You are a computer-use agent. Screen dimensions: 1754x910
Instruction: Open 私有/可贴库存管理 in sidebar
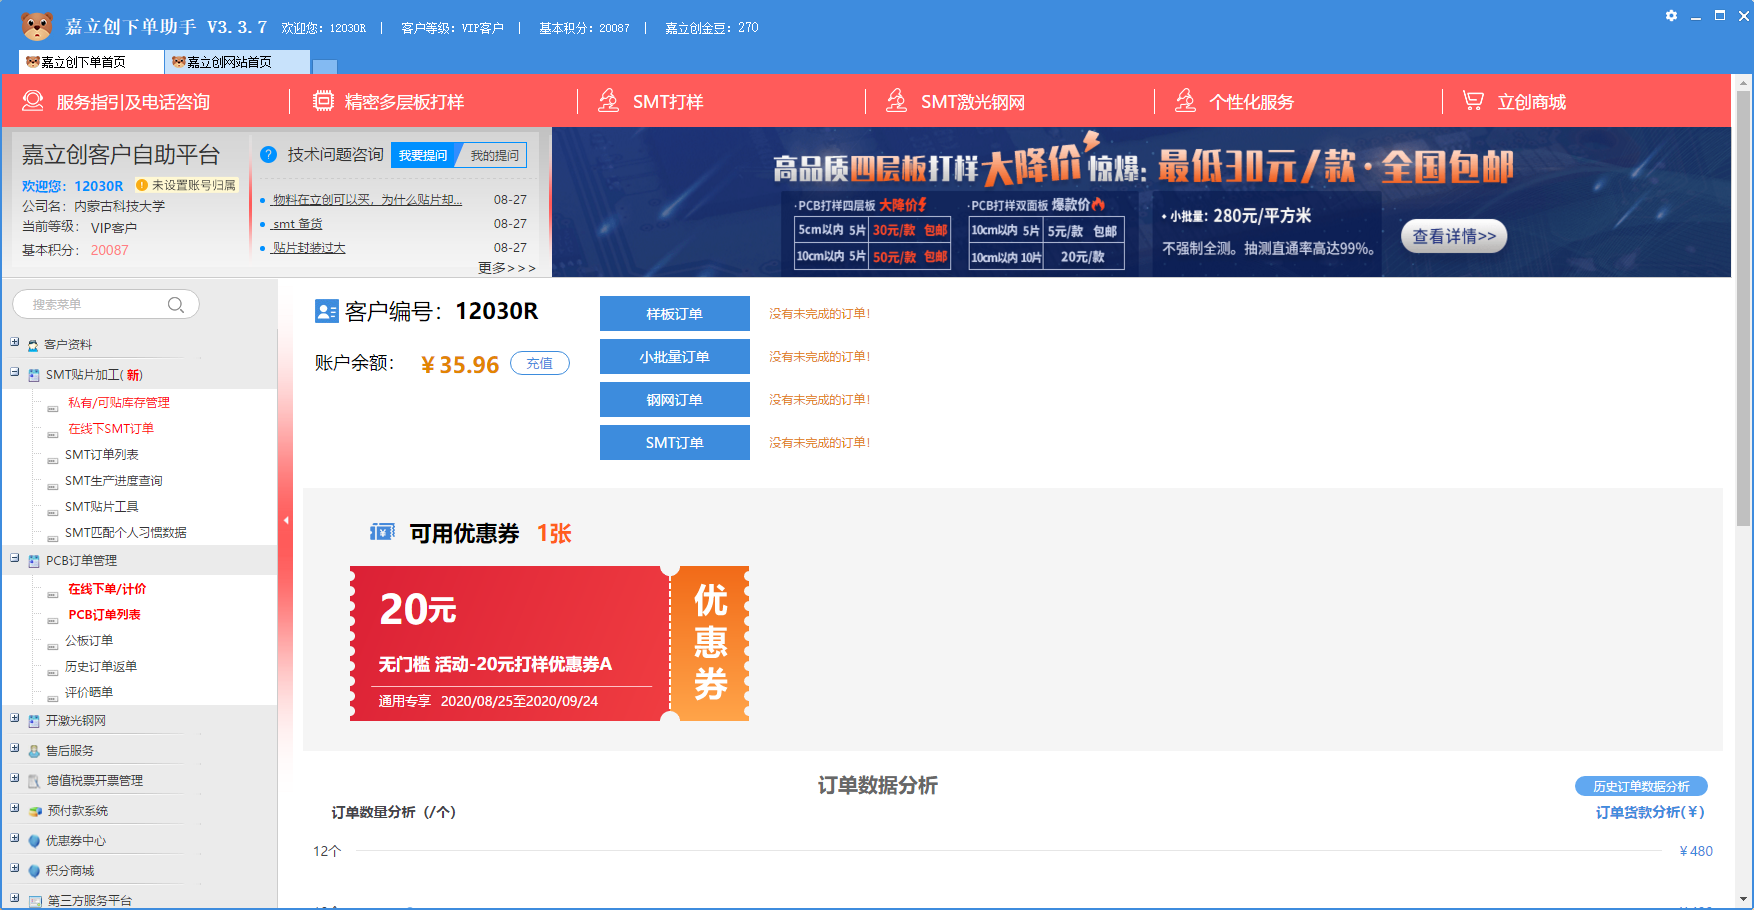119,402
